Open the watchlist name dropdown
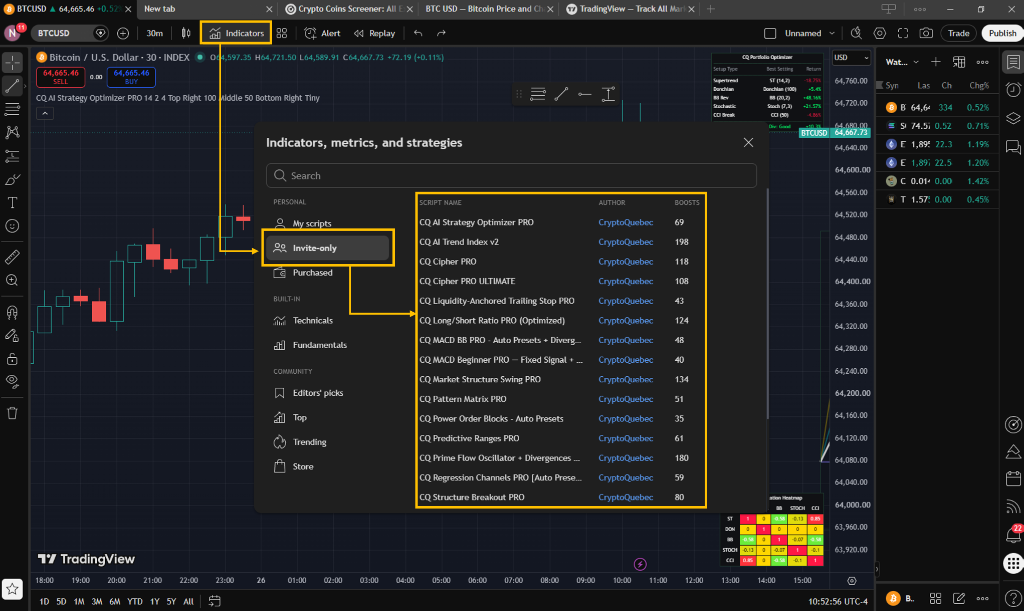Screen dimensions: 1024x611 [x=902, y=62]
